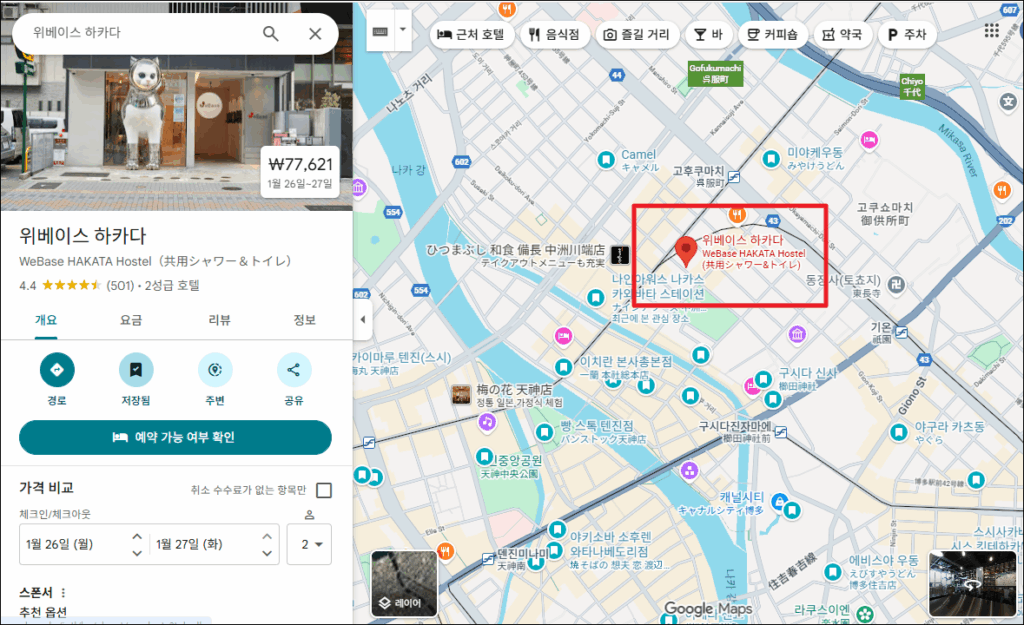This screenshot has width=1024, height=625.
Task: Select the 근처 호텔 filter chip
Action: (x=472, y=35)
